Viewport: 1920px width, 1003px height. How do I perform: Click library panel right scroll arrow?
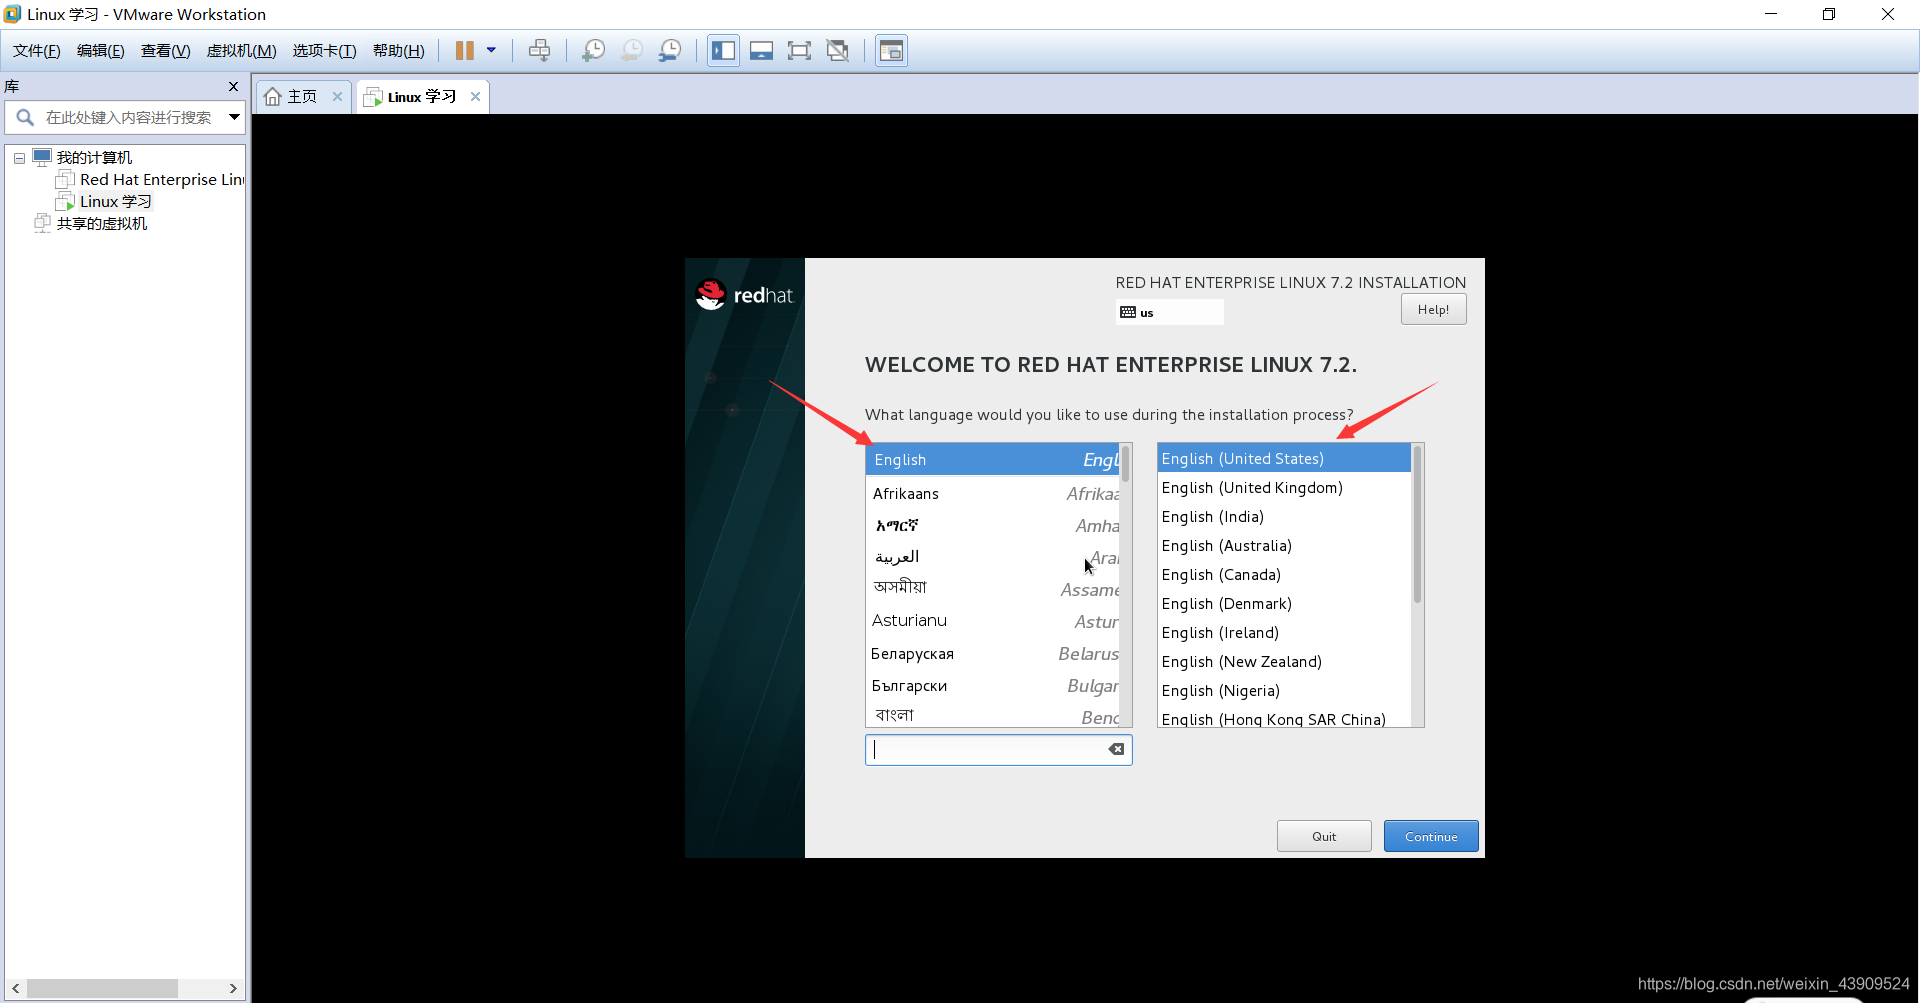click(x=233, y=988)
